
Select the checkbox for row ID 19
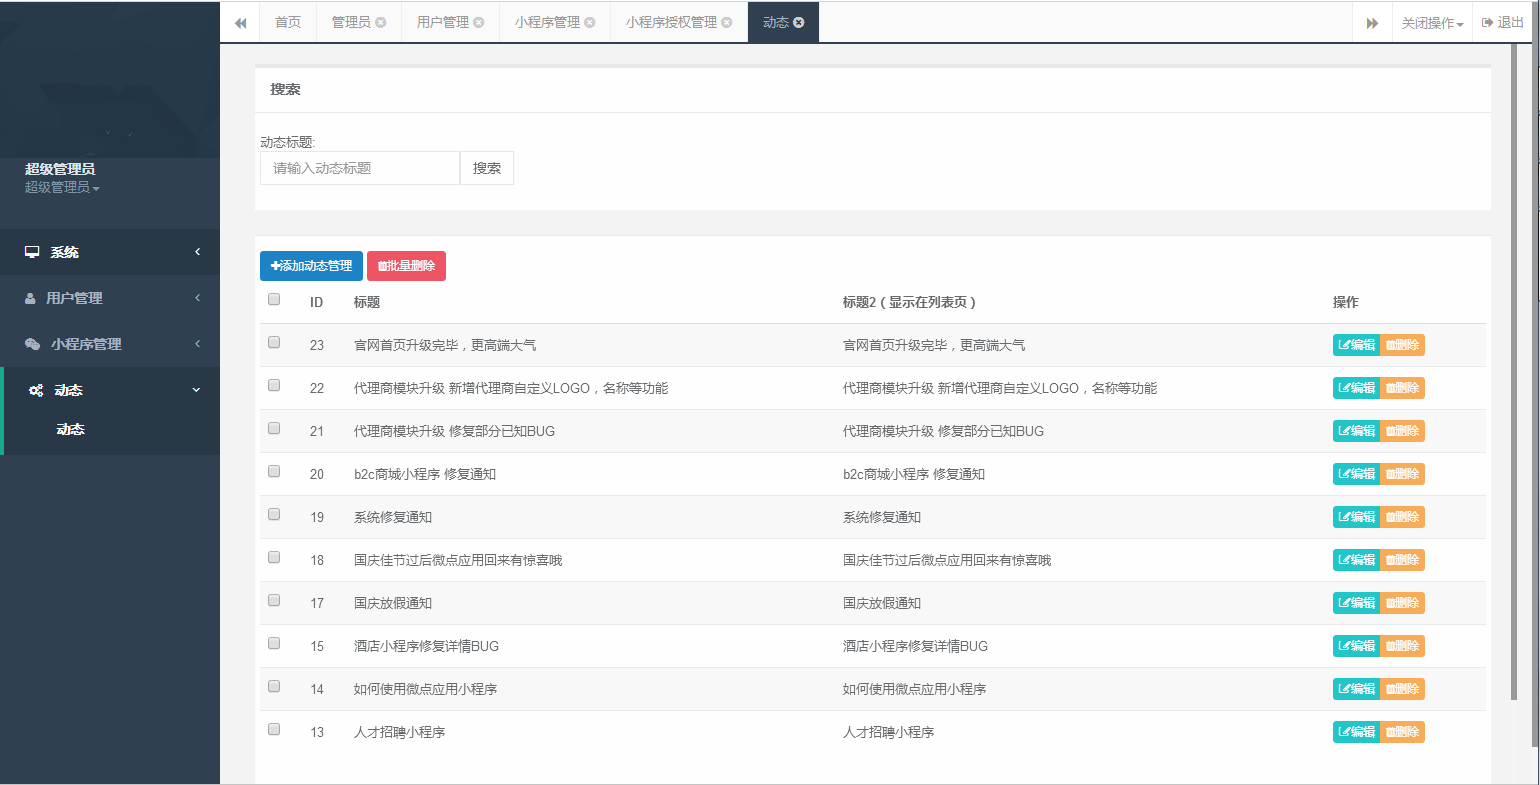(274, 514)
